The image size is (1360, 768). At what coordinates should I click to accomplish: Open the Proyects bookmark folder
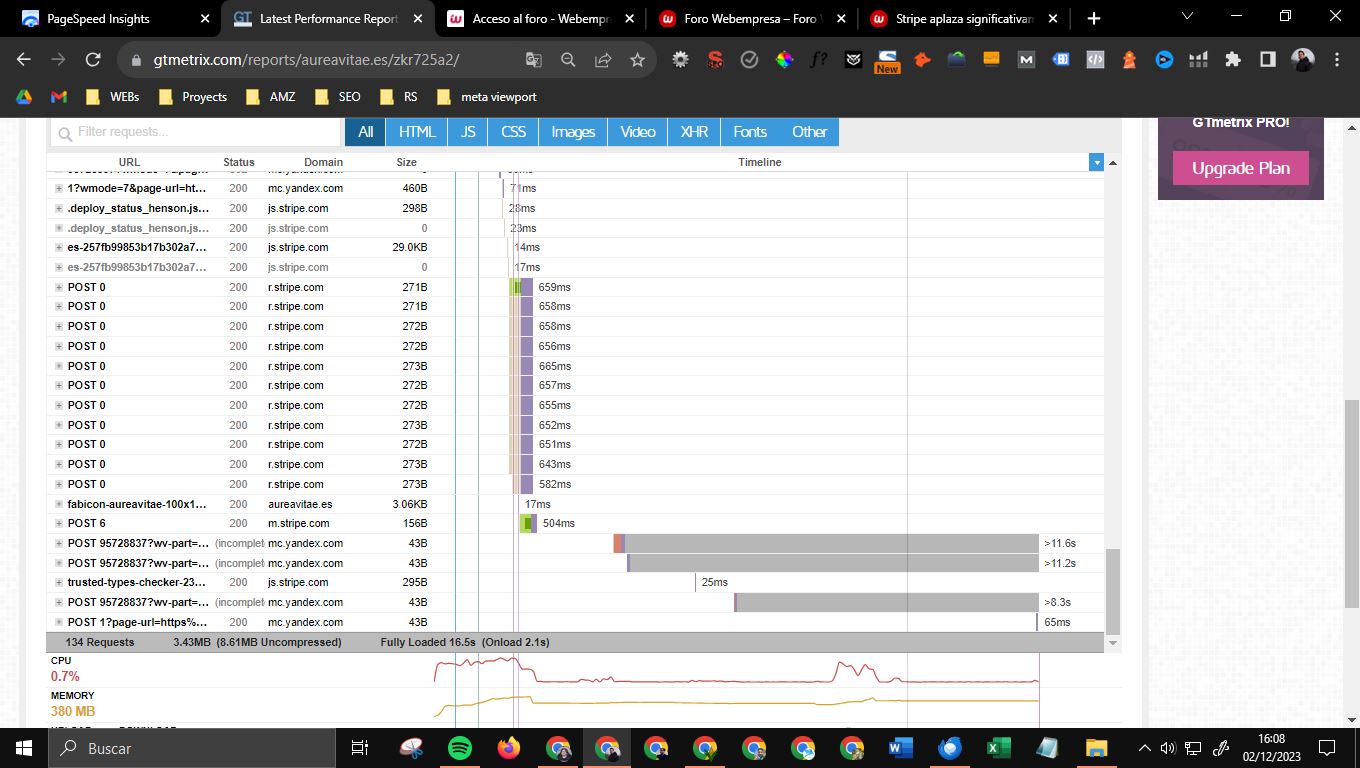coord(192,97)
